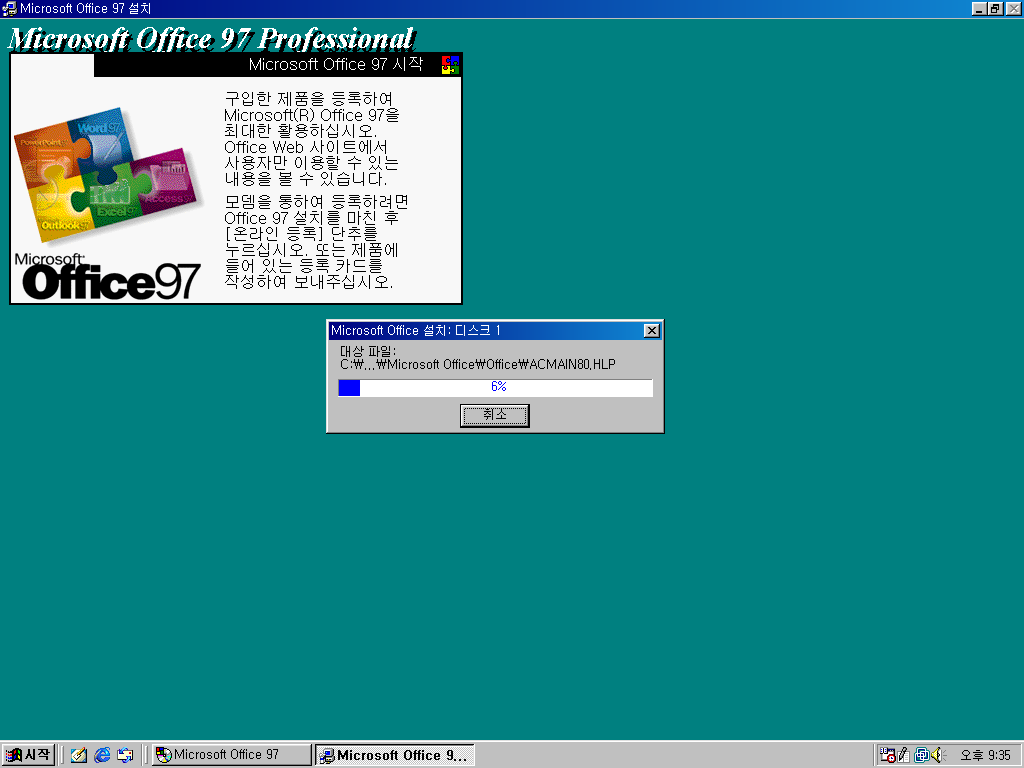This screenshot has width=1024, height=768.
Task: Switch to the Microsoft Office 97 CD taskbar button
Action: pos(232,755)
